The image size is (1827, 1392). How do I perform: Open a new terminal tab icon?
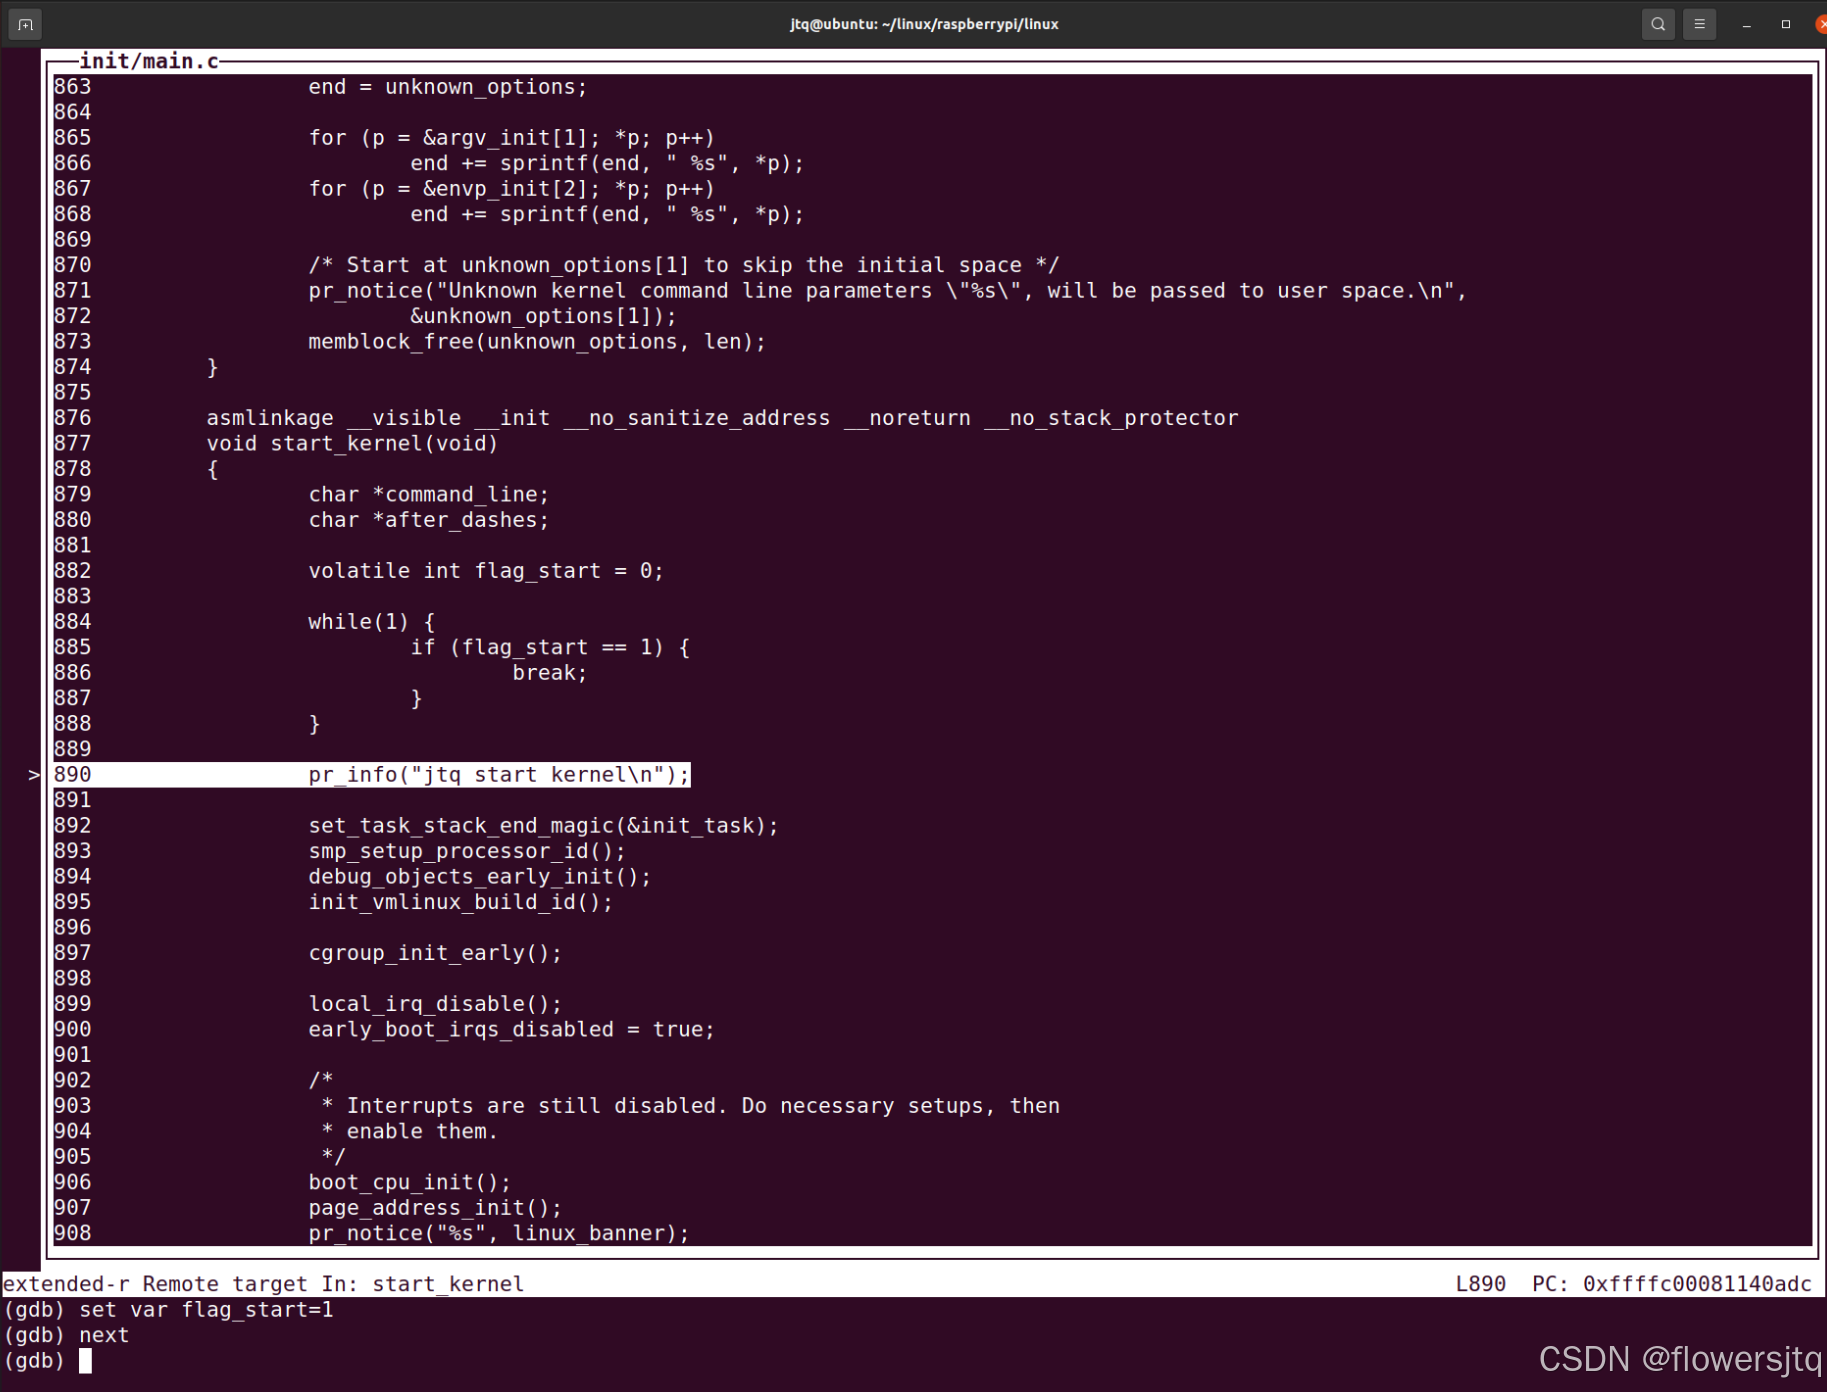point(25,24)
